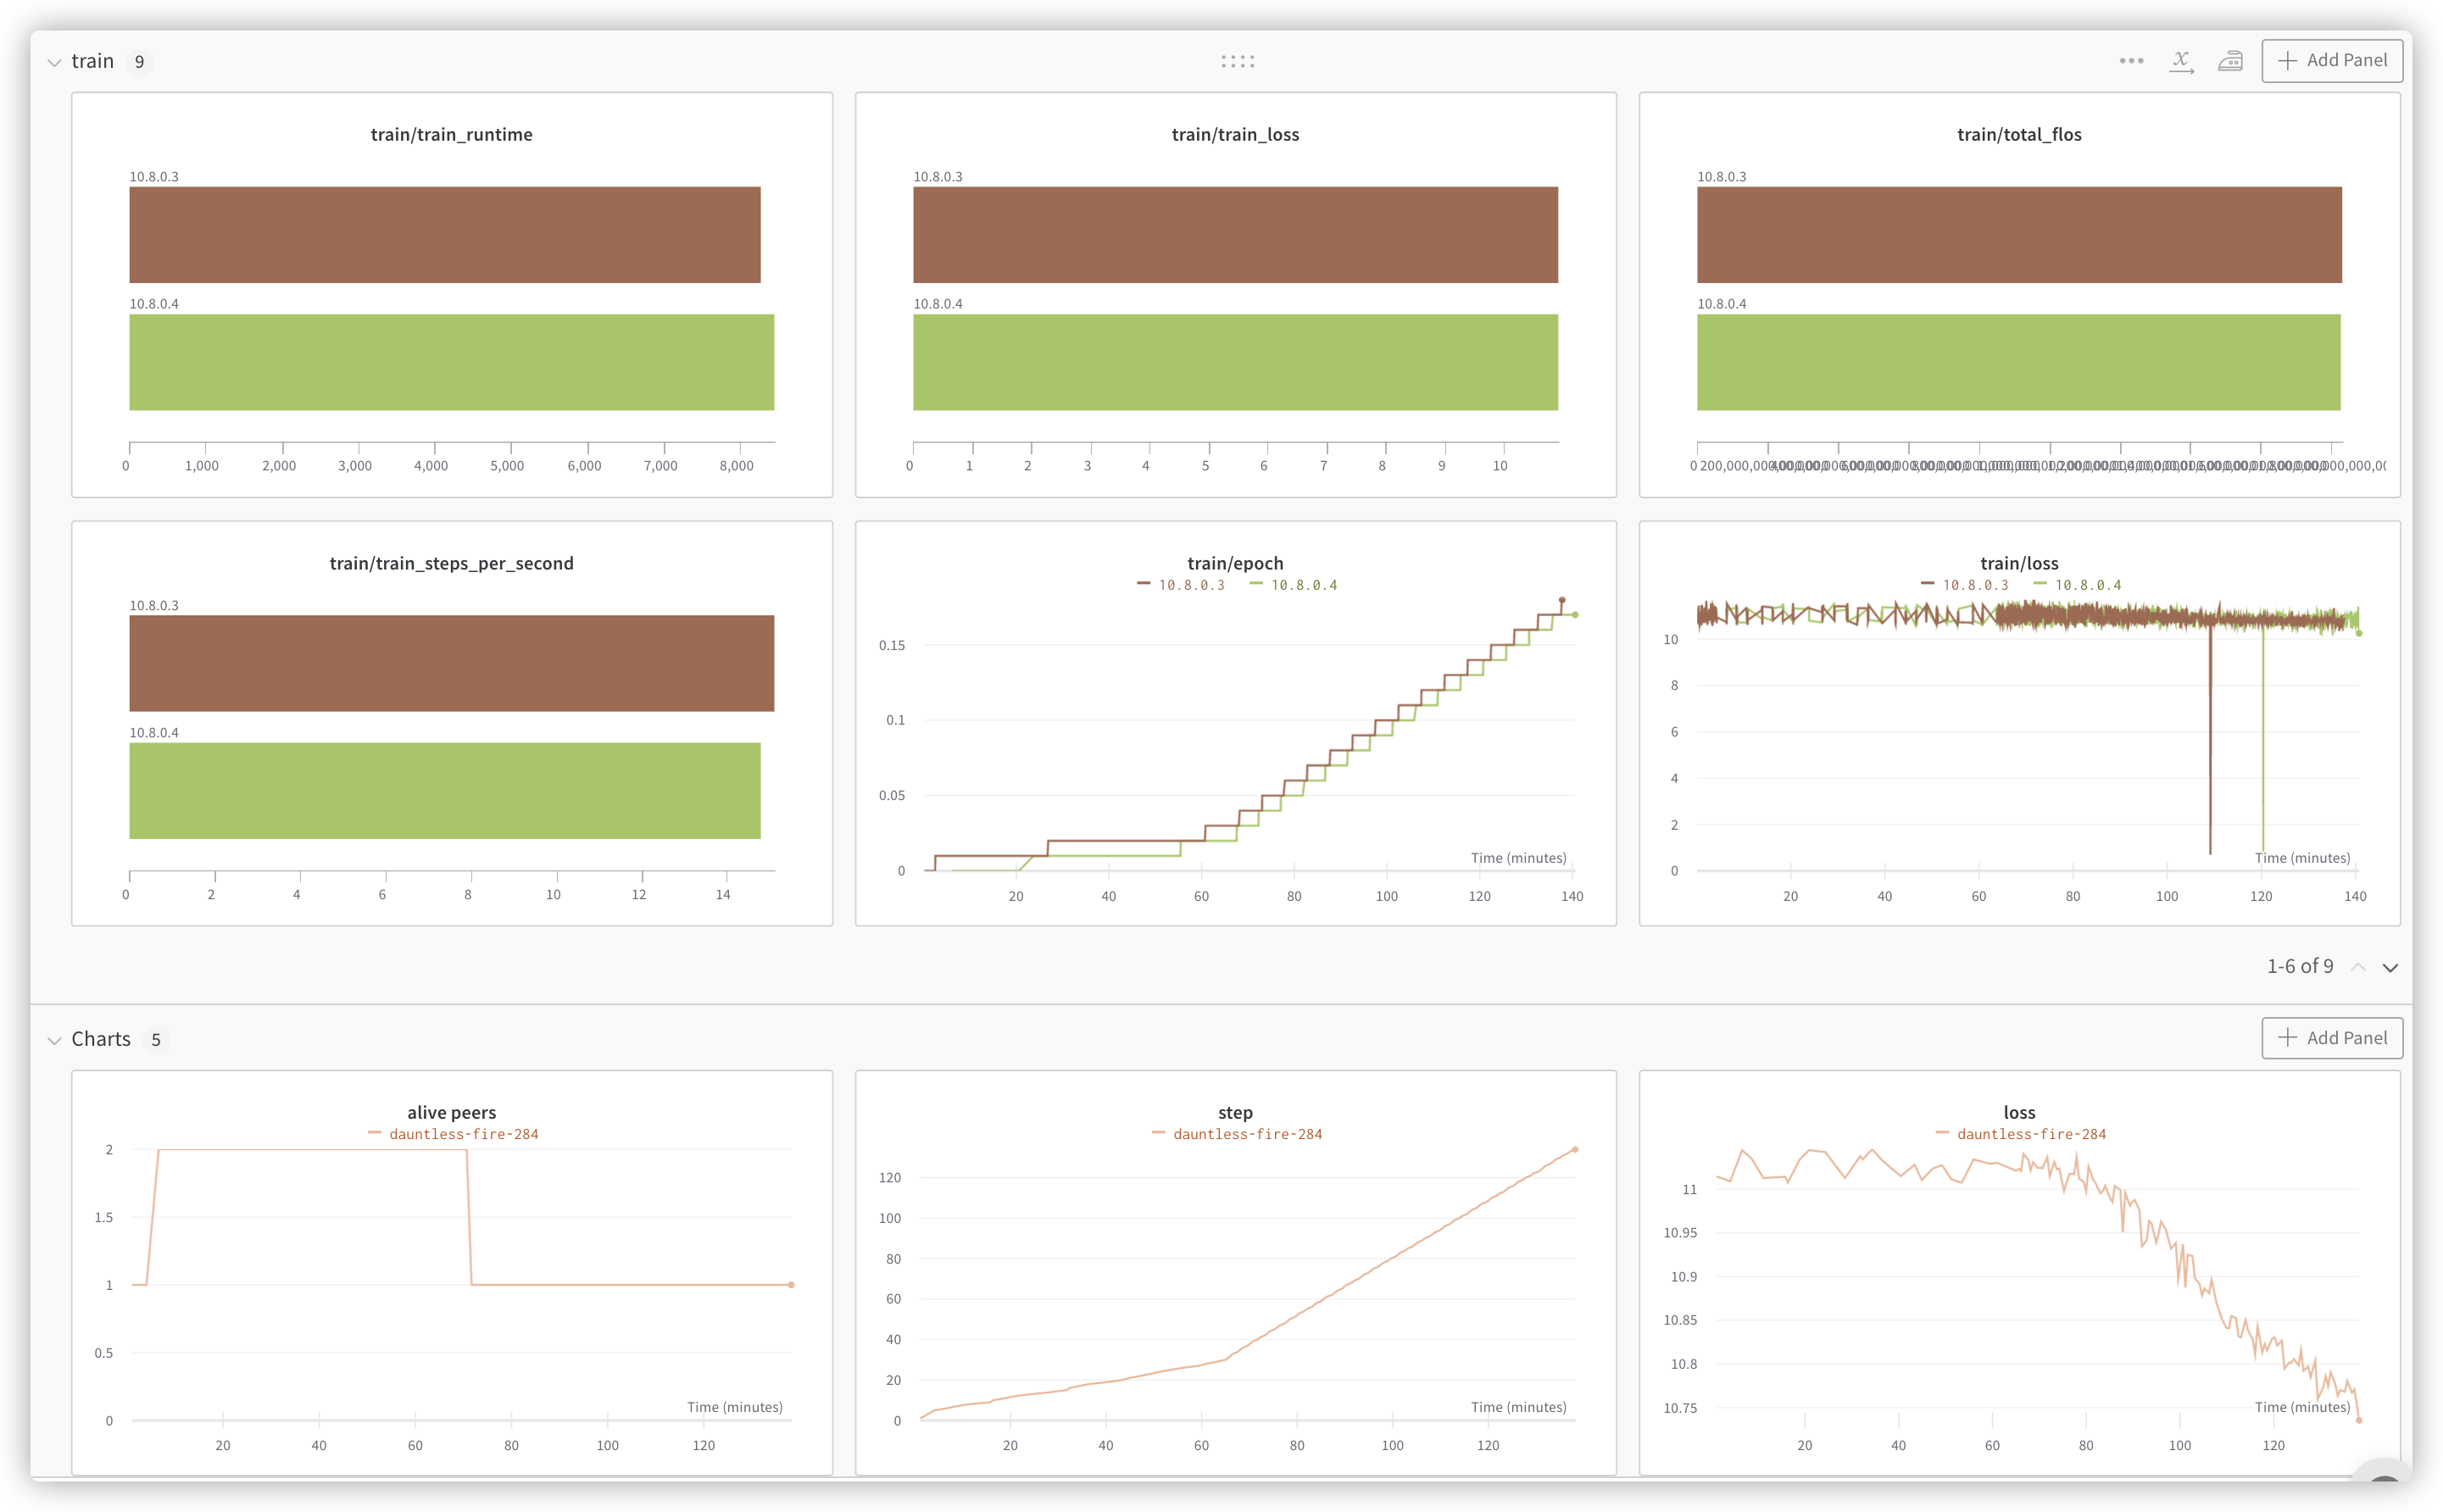
Task: Collapse the Charts section chevron
Action: 54,1040
